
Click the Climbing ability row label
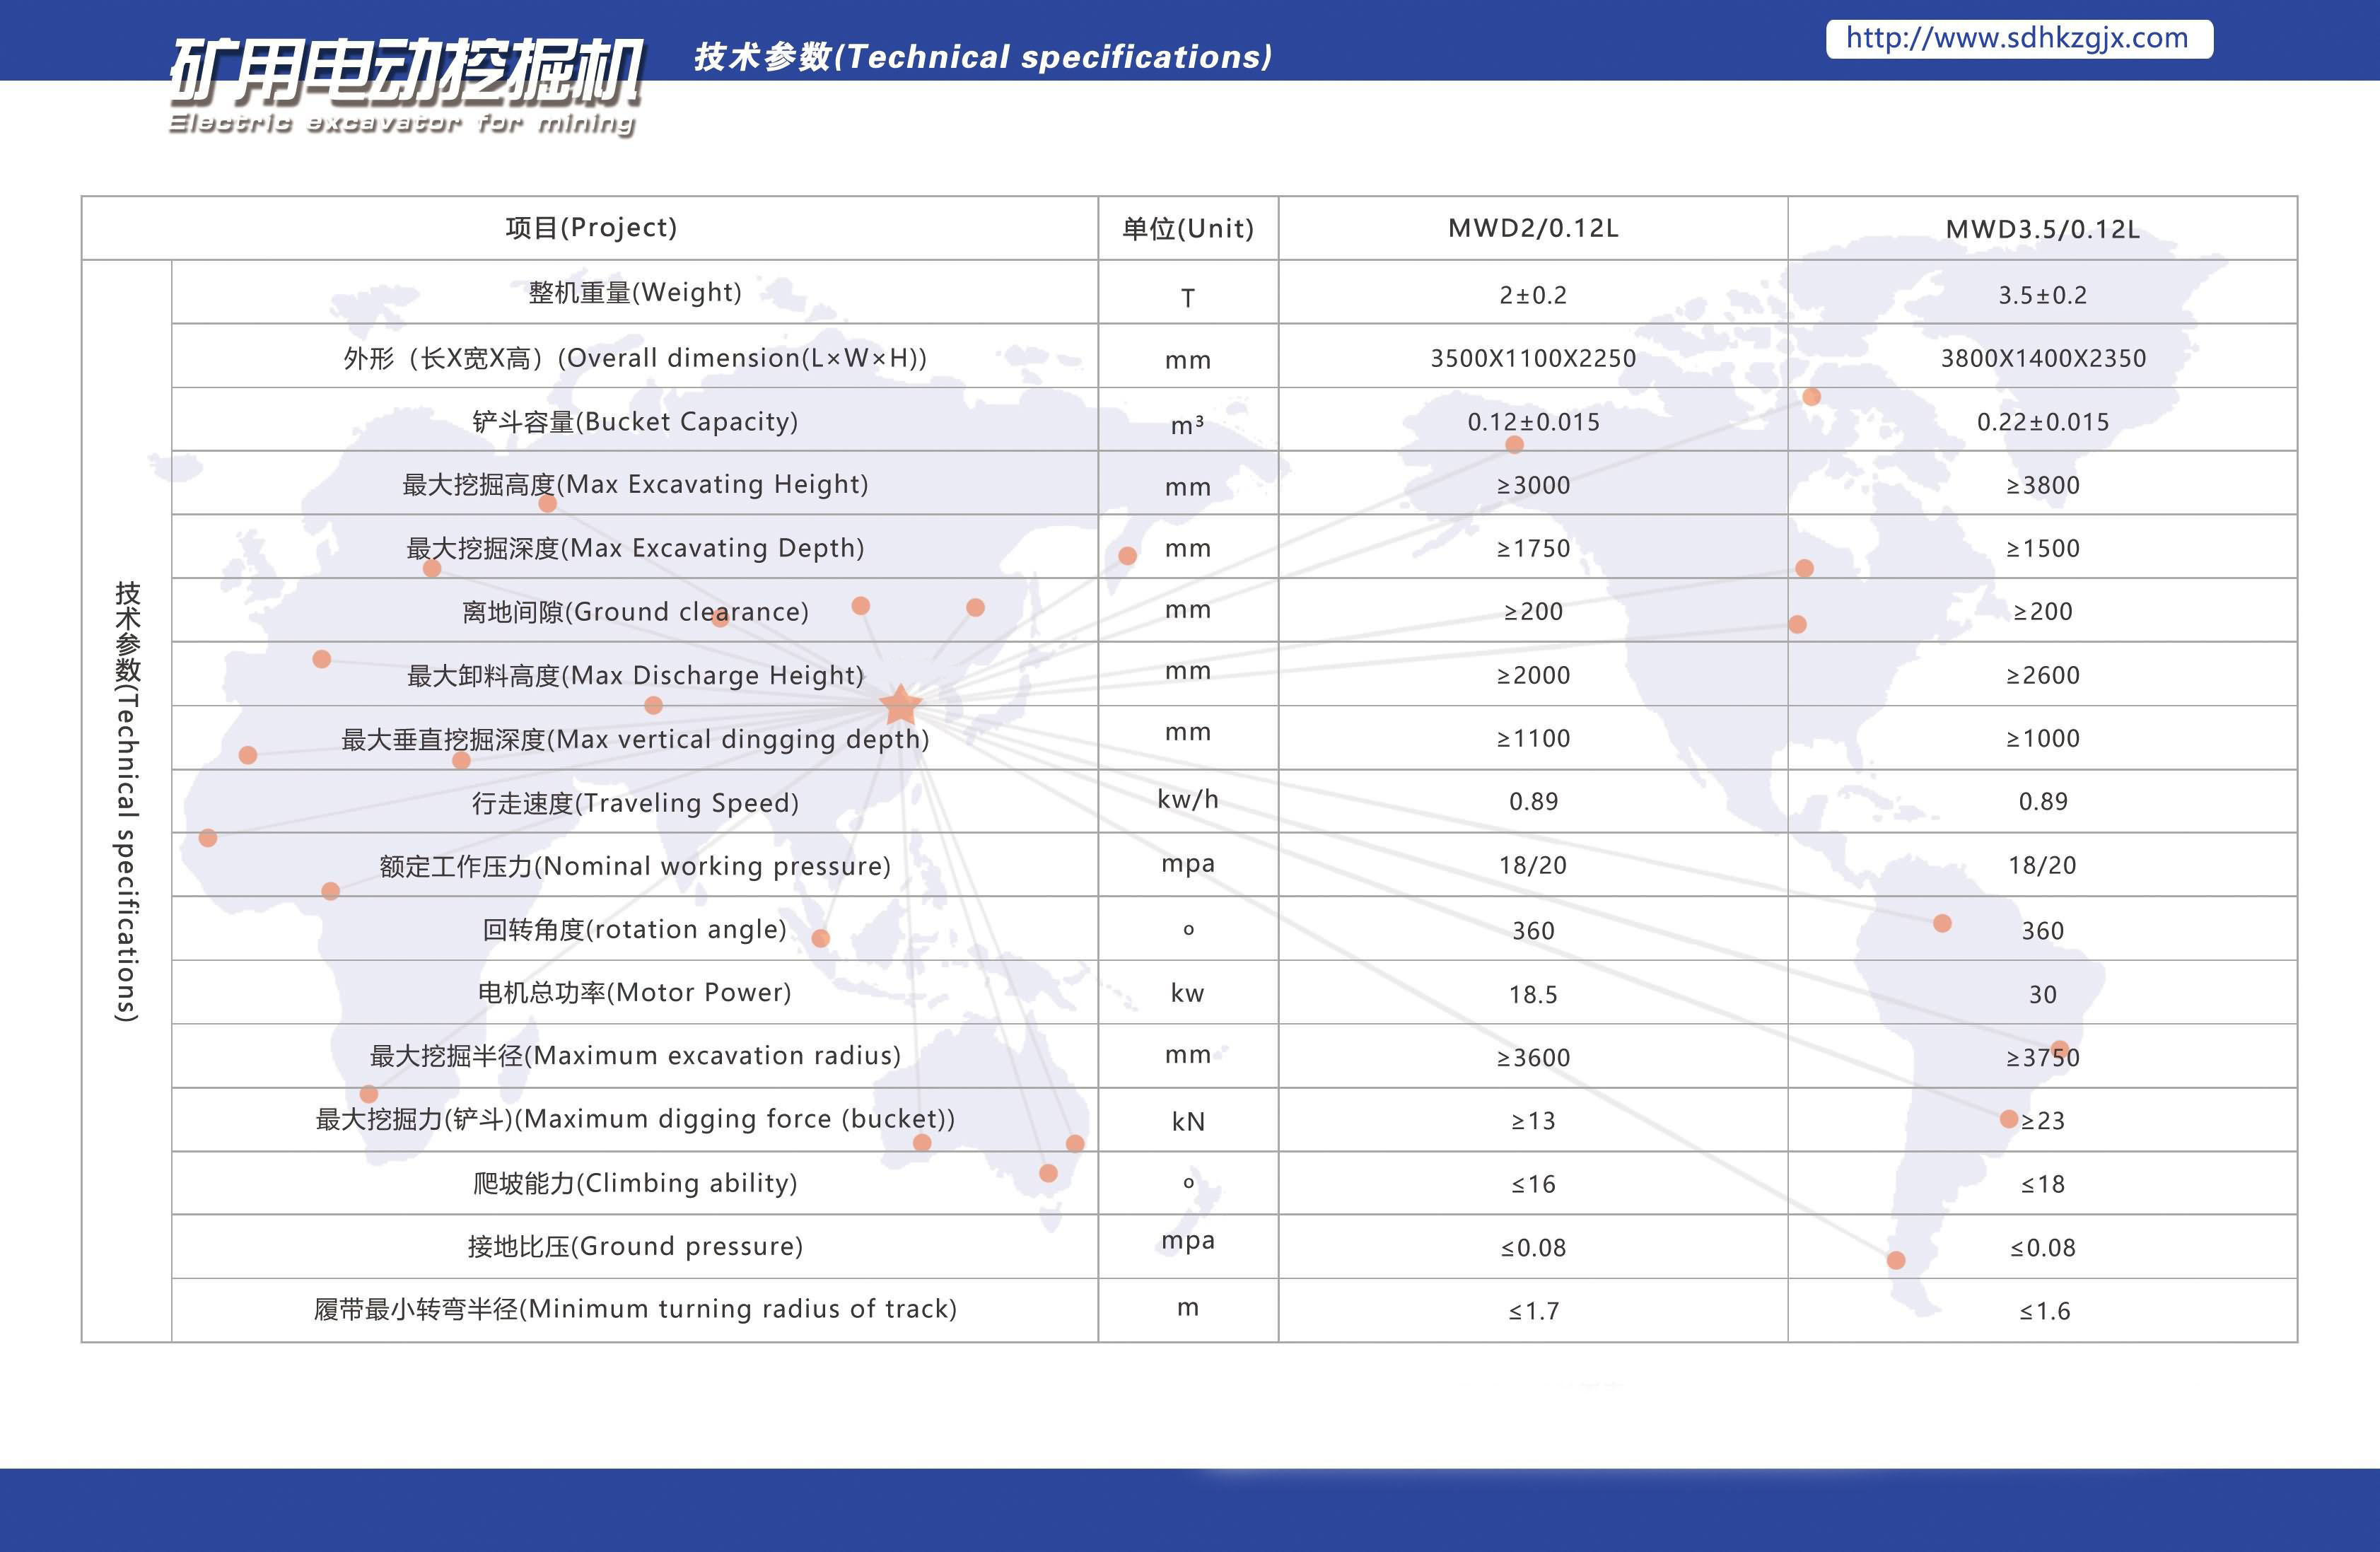[x=635, y=1183]
